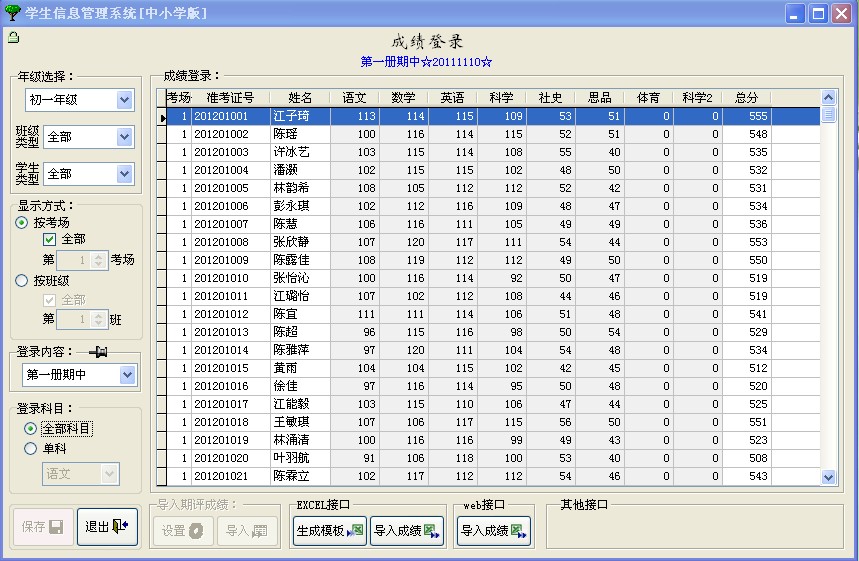Select student name 彭永琪
The width and height of the screenshot is (859, 561).
(x=291, y=206)
